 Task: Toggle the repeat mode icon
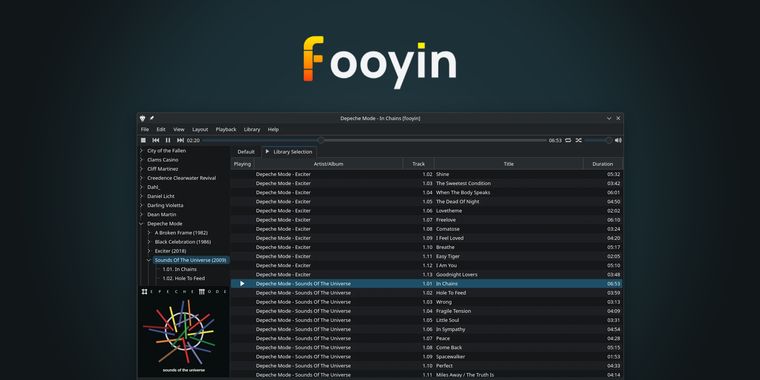point(568,140)
